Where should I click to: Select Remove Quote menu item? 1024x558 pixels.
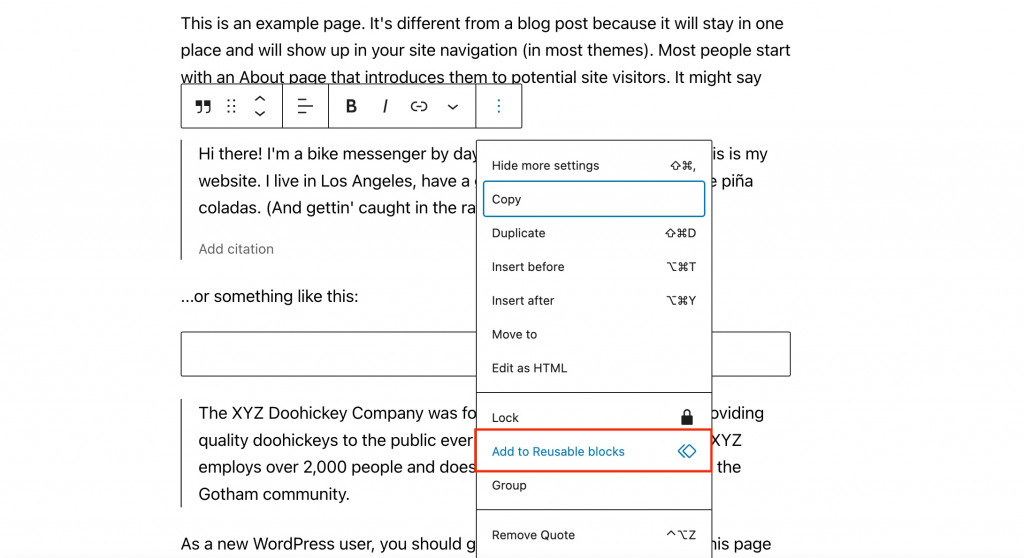[x=594, y=535]
